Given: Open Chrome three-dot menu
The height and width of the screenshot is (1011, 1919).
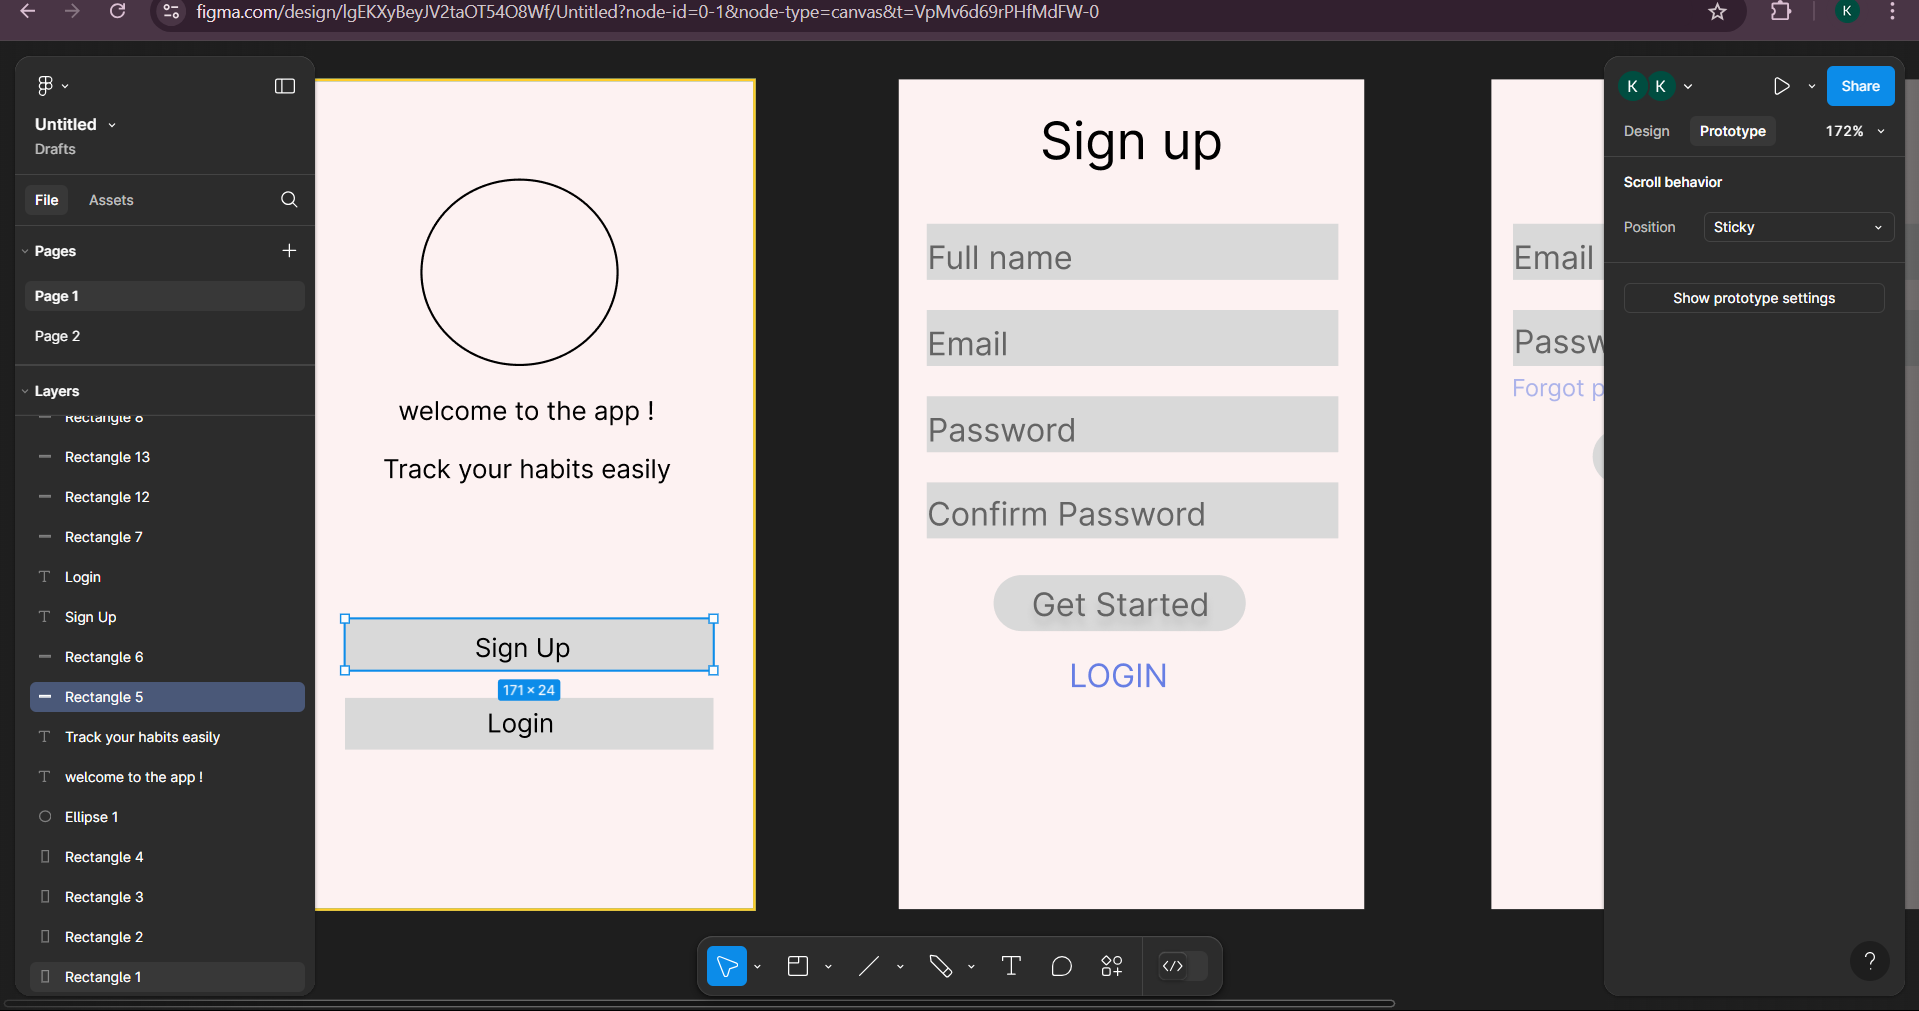Looking at the screenshot, I should click(x=1892, y=12).
